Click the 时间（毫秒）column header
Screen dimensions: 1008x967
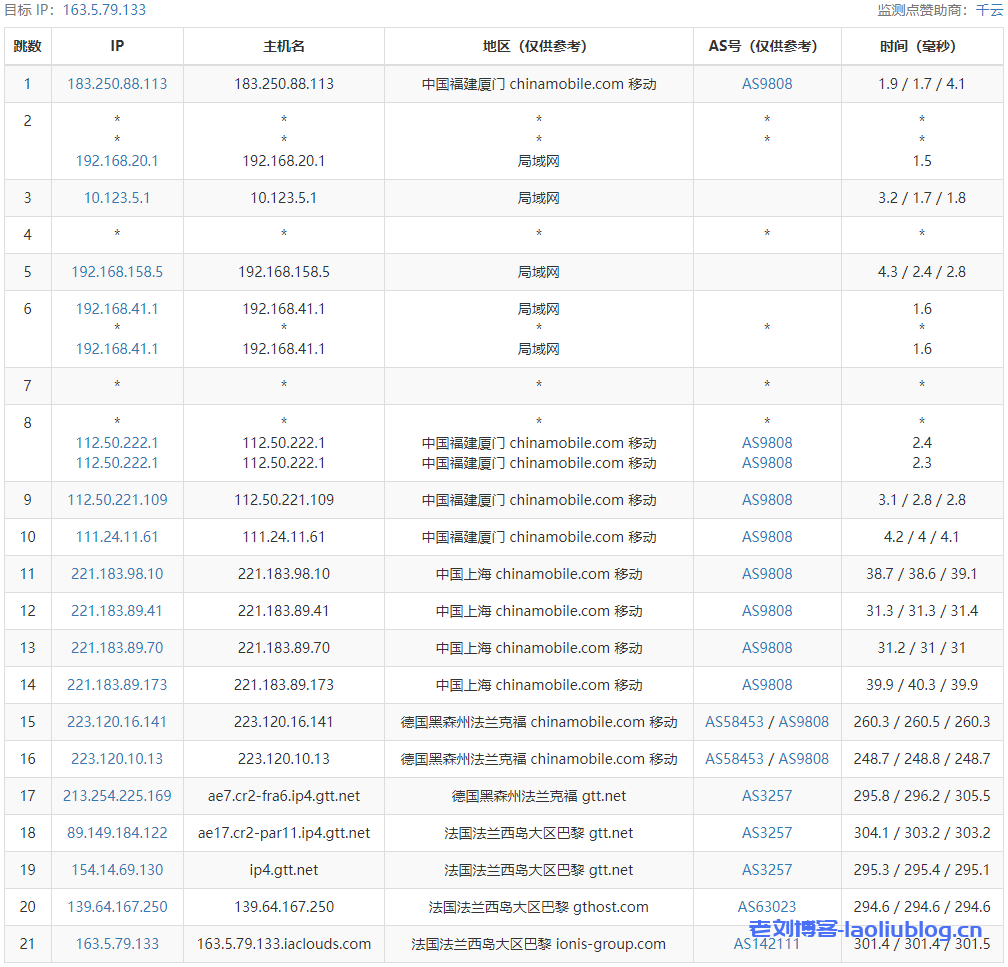(x=921, y=46)
